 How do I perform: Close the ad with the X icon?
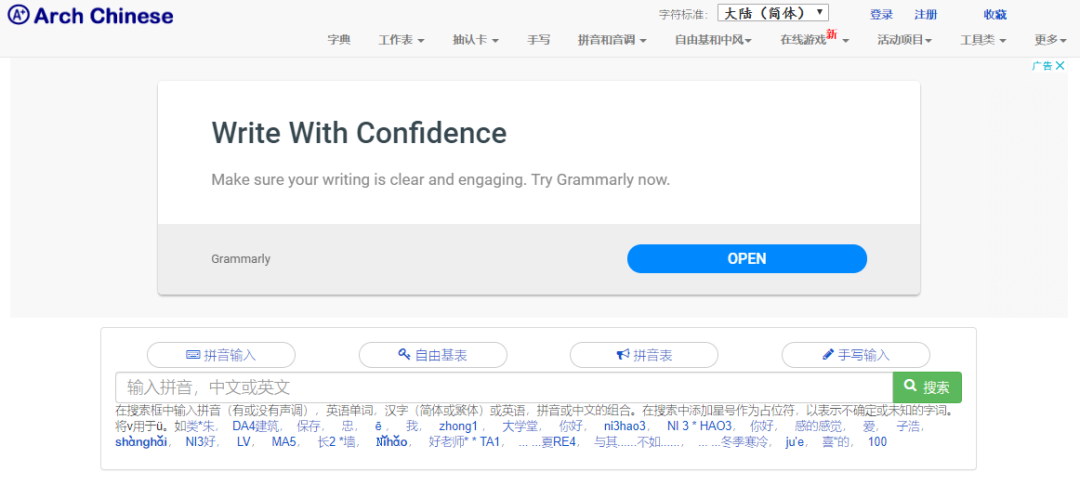(1060, 65)
